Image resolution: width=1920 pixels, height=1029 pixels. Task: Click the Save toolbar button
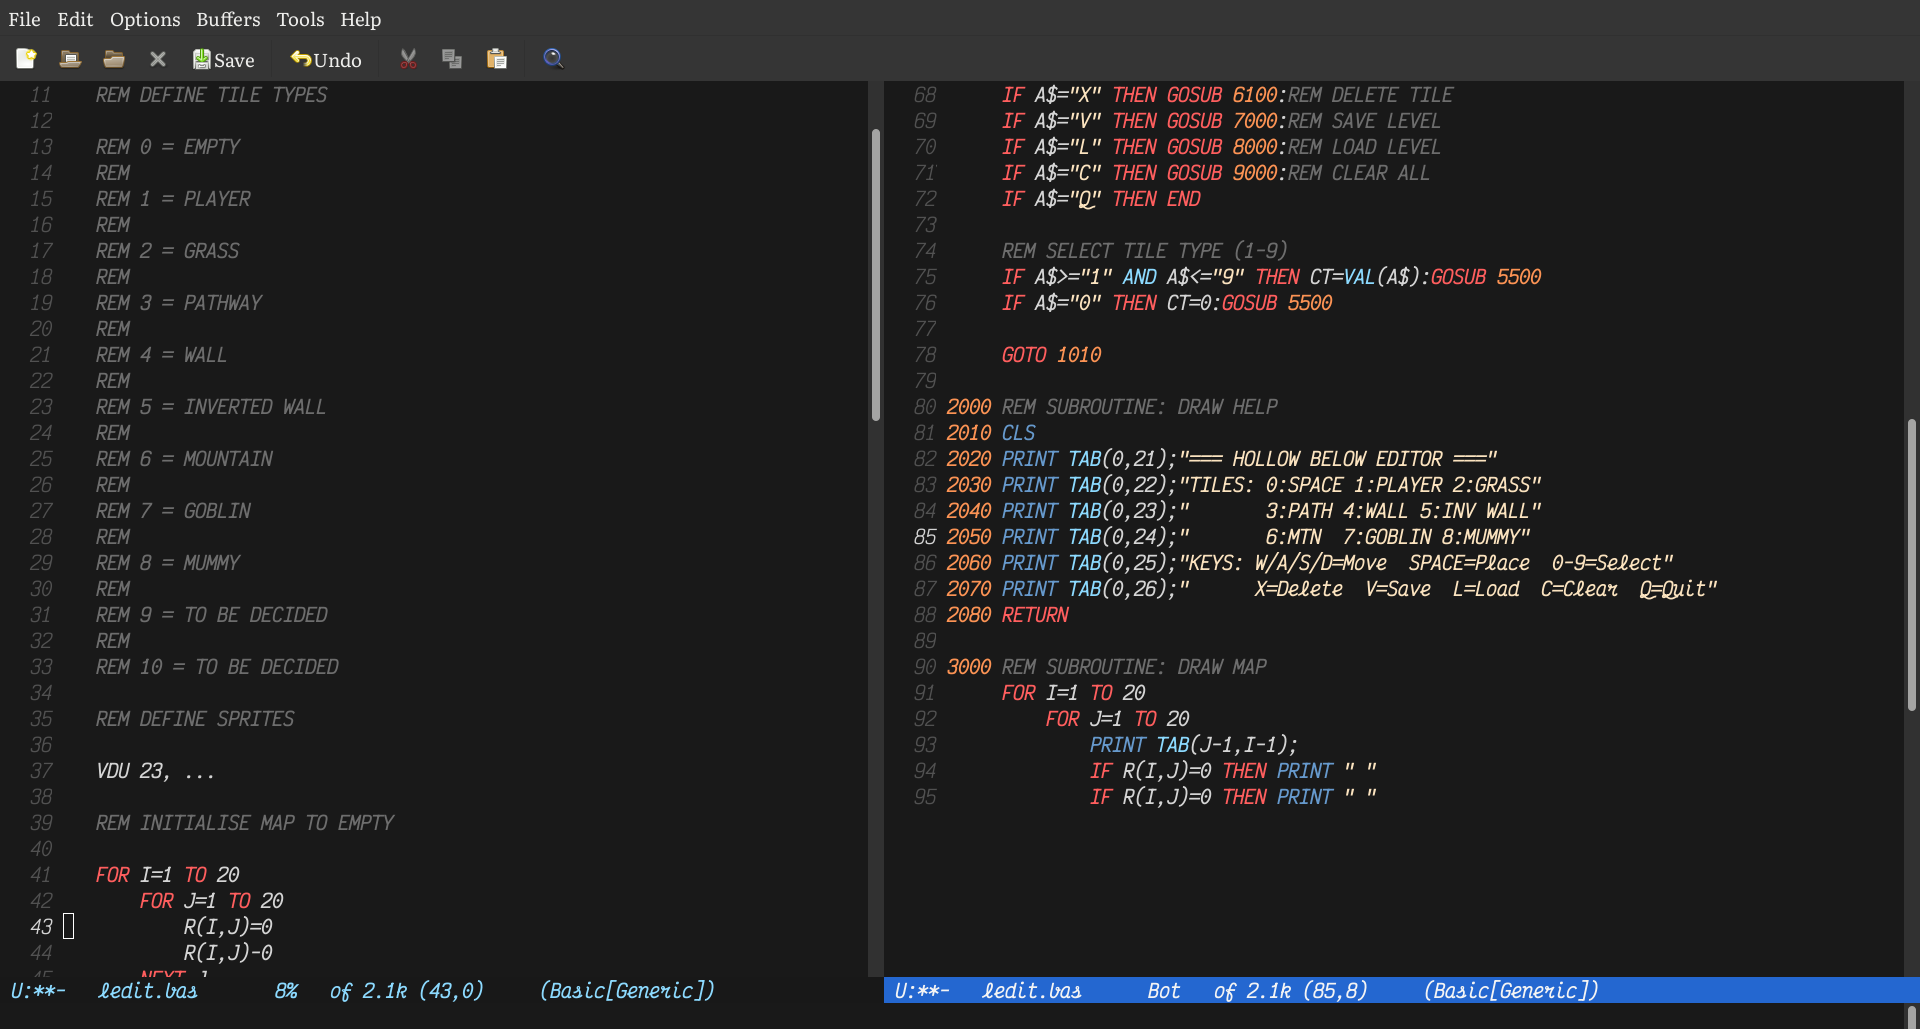[224, 60]
